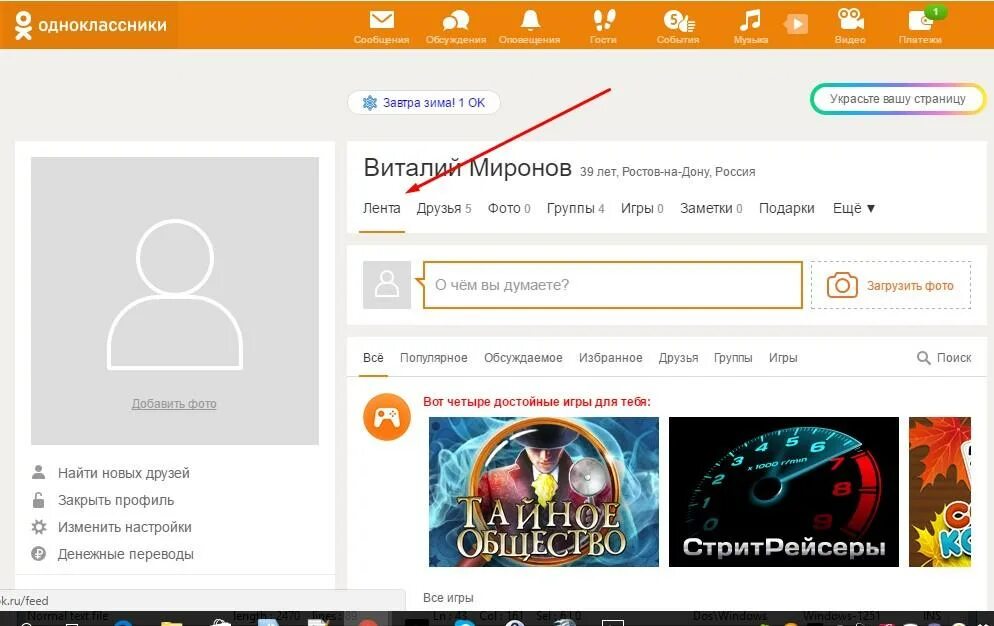Viewport: 994px width, 626px height.
Task: Open Денежные переводы link
Action: tap(126, 554)
